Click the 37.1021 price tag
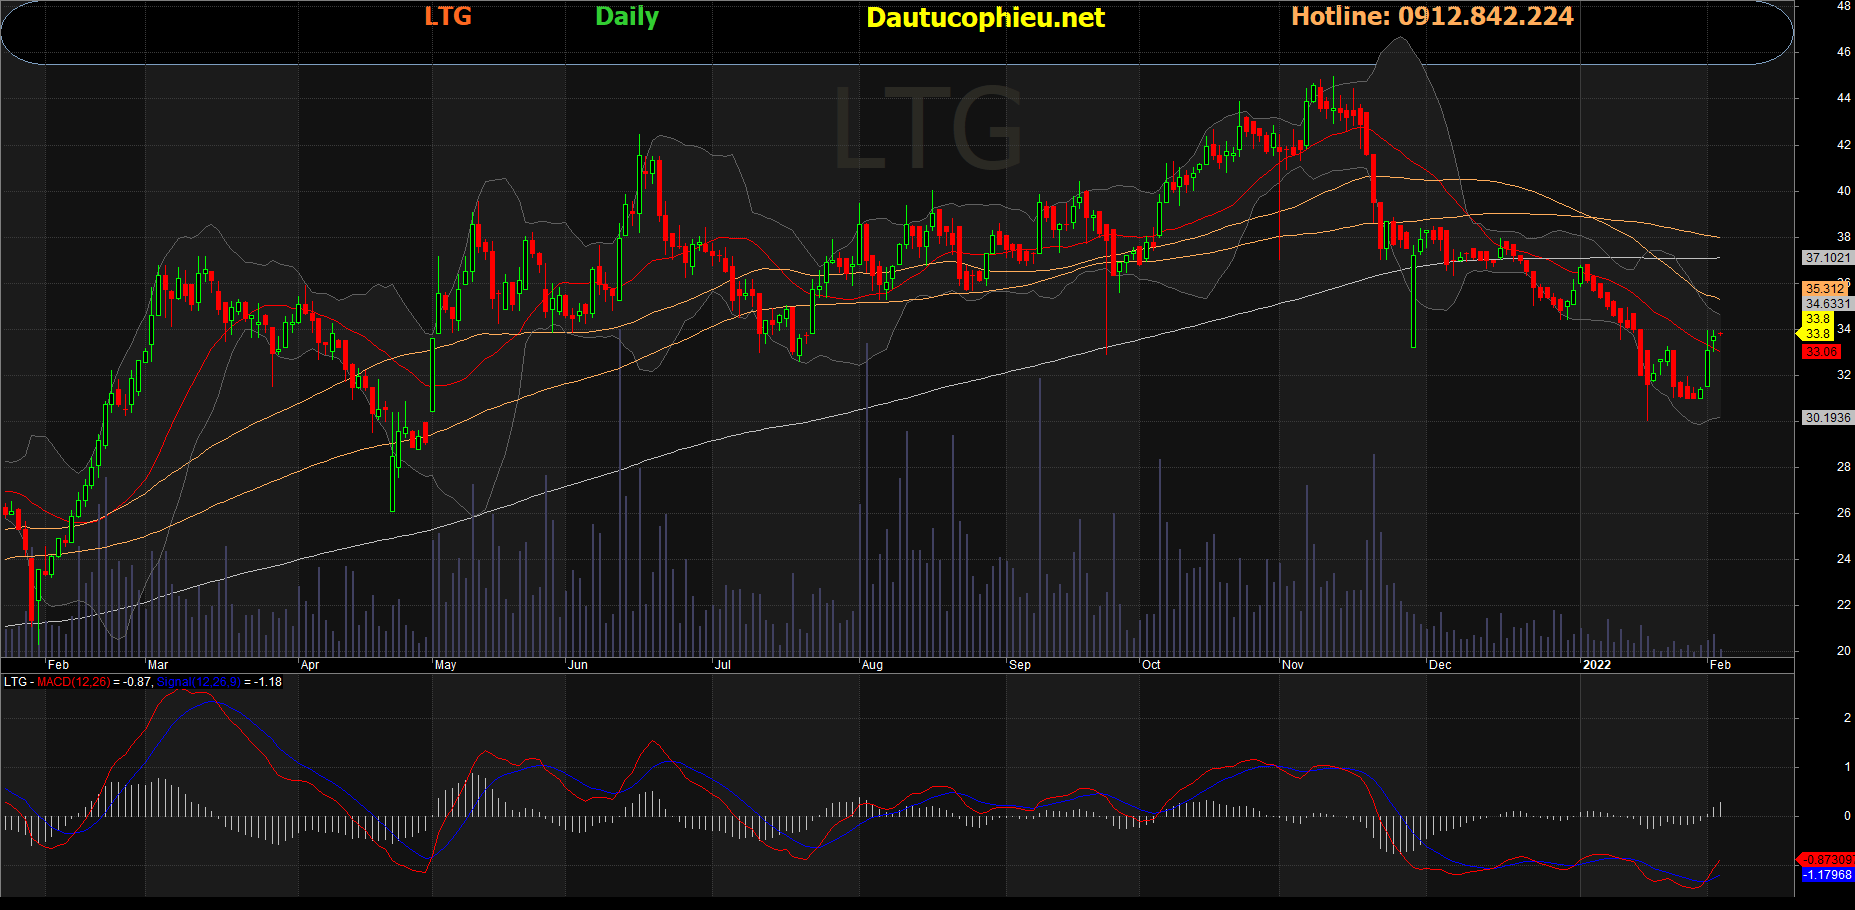The height and width of the screenshot is (910, 1855). coord(1828,258)
